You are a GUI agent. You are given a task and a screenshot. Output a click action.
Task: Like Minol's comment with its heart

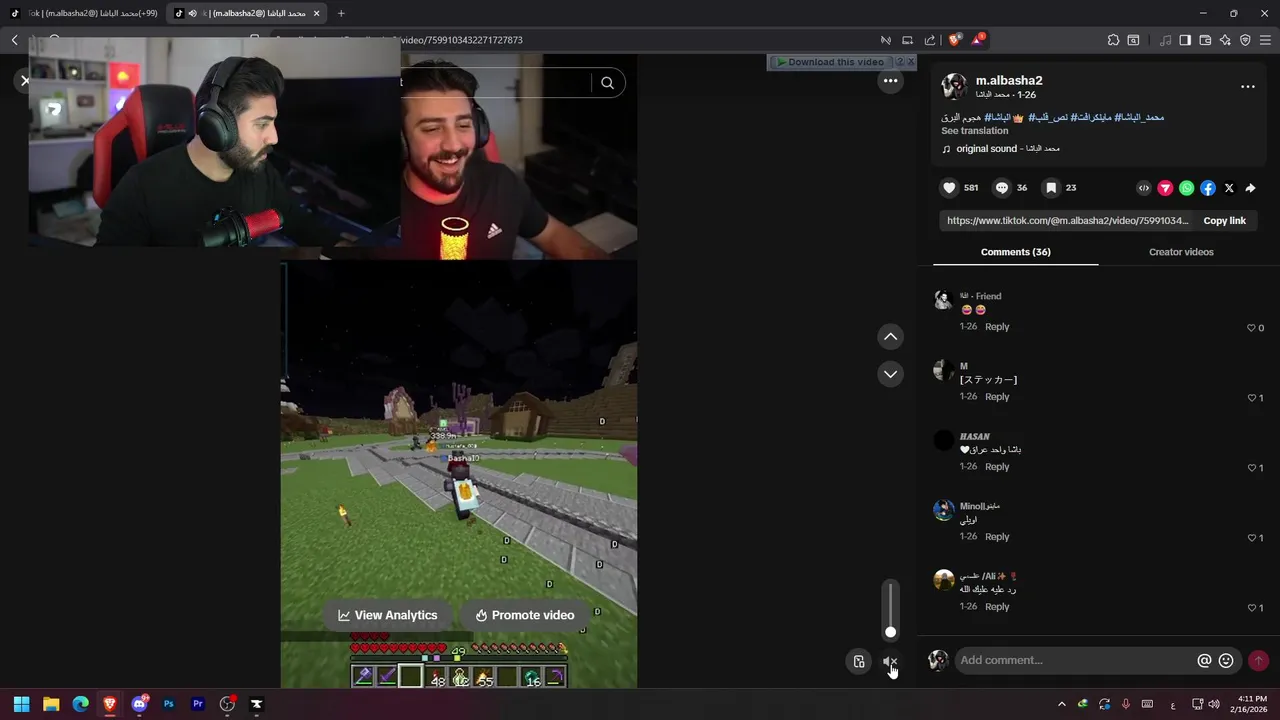1251,538
